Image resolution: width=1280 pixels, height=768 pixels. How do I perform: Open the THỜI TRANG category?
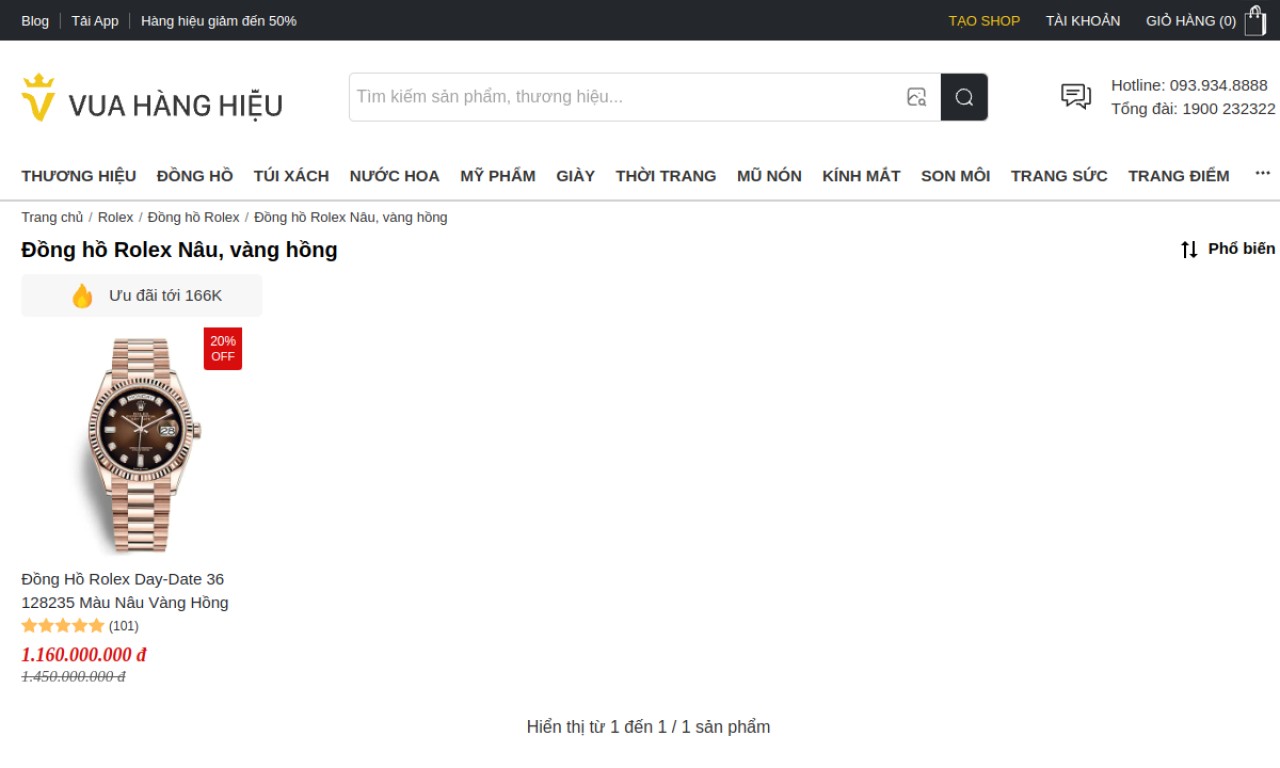(x=666, y=176)
